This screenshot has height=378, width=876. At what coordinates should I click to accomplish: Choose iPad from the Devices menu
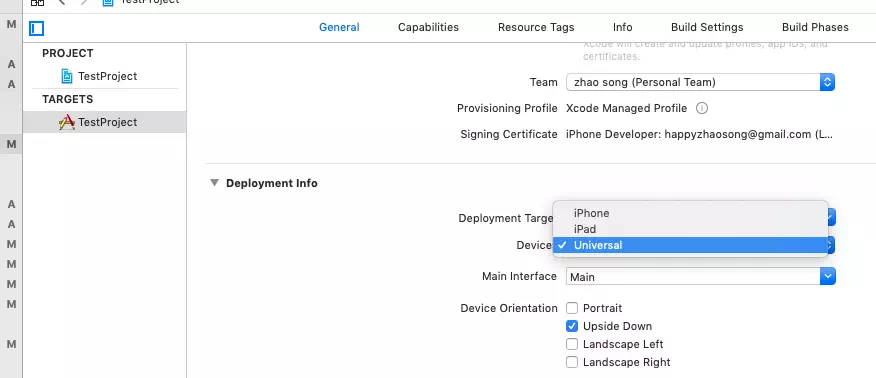pos(691,229)
